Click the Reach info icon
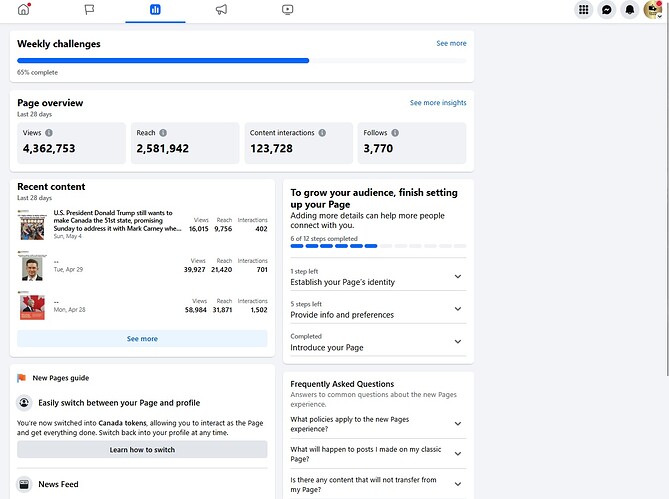The image size is (669, 499). pyautogui.click(x=163, y=133)
